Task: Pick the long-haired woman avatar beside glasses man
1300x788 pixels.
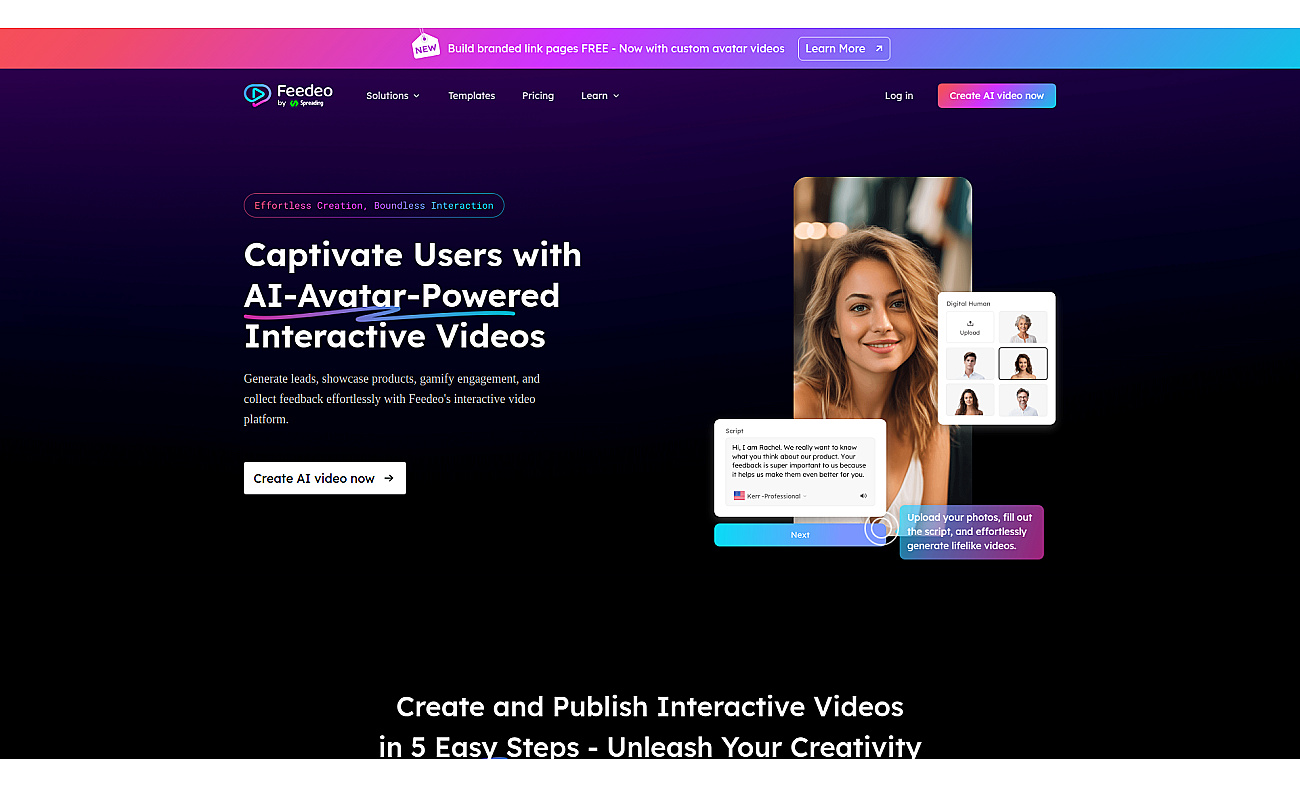Action: (970, 401)
